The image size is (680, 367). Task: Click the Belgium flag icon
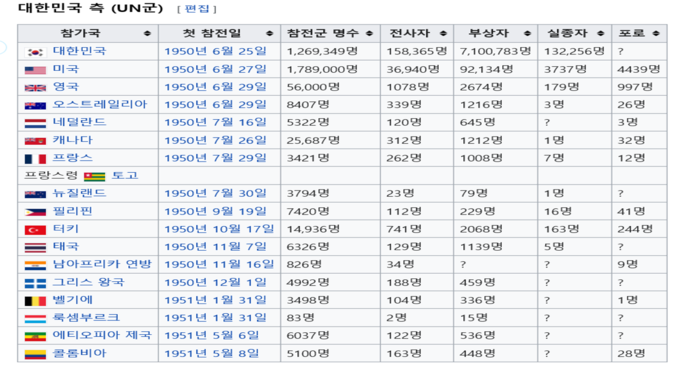coord(35,301)
